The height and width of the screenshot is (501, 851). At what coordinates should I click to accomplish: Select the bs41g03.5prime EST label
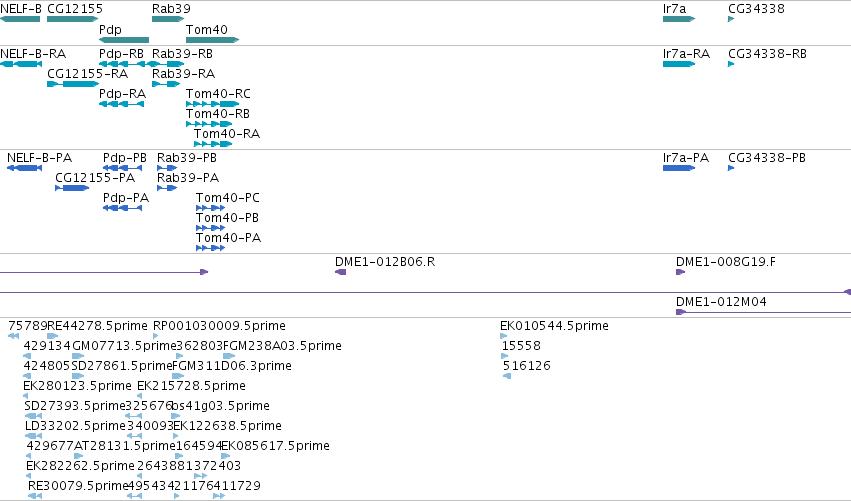click(x=220, y=406)
